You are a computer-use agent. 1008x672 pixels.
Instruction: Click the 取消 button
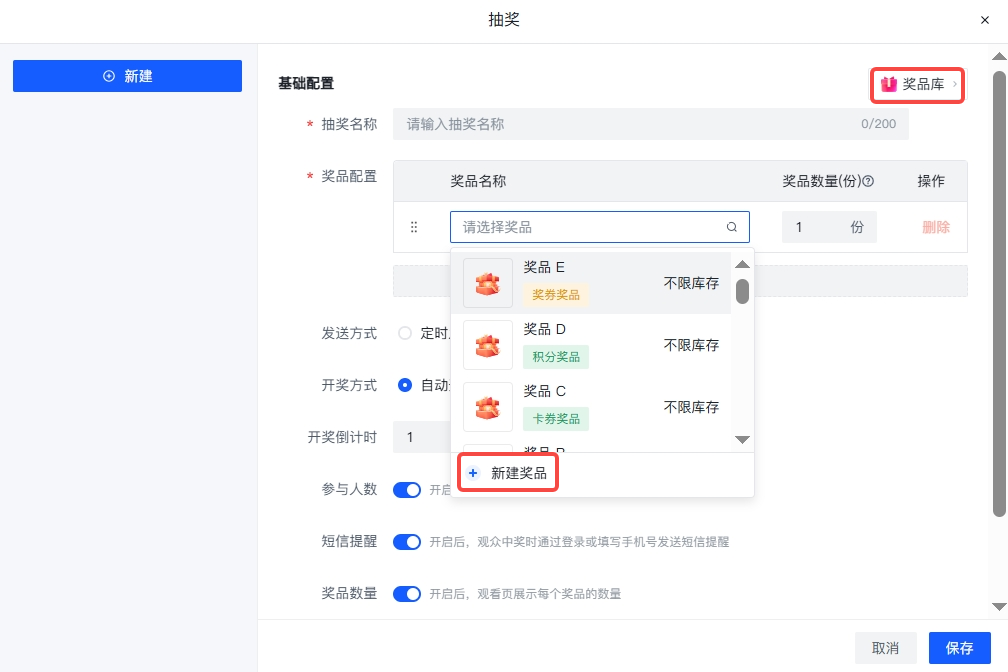coord(885,648)
